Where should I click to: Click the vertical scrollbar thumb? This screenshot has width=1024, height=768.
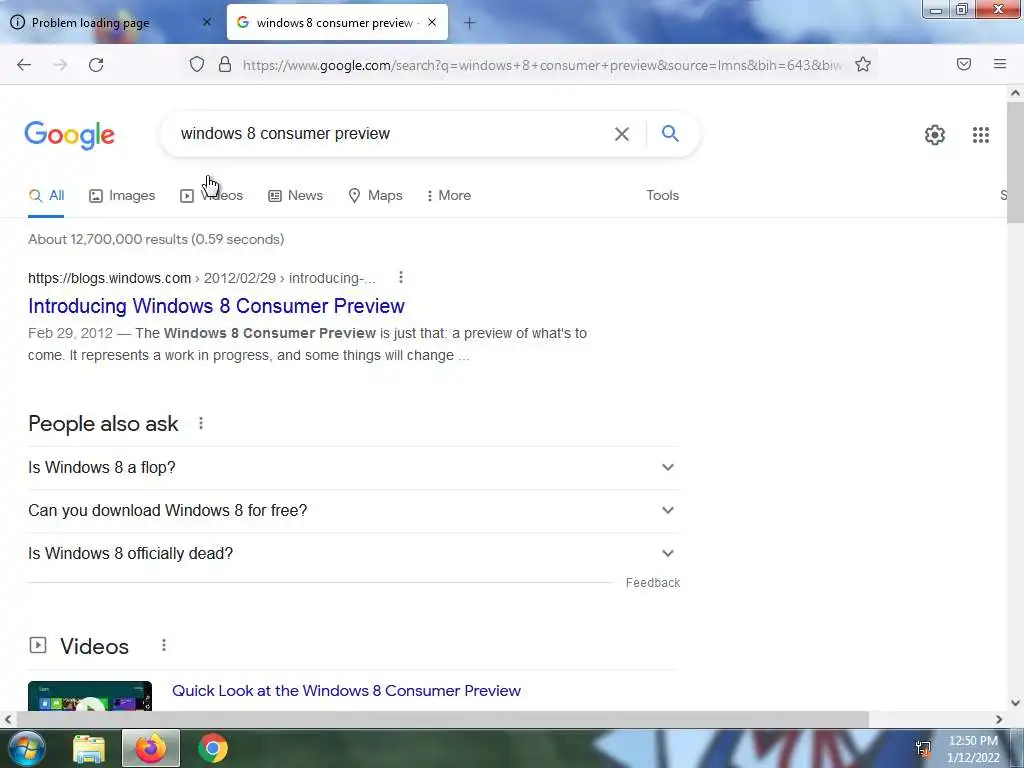click(1015, 161)
